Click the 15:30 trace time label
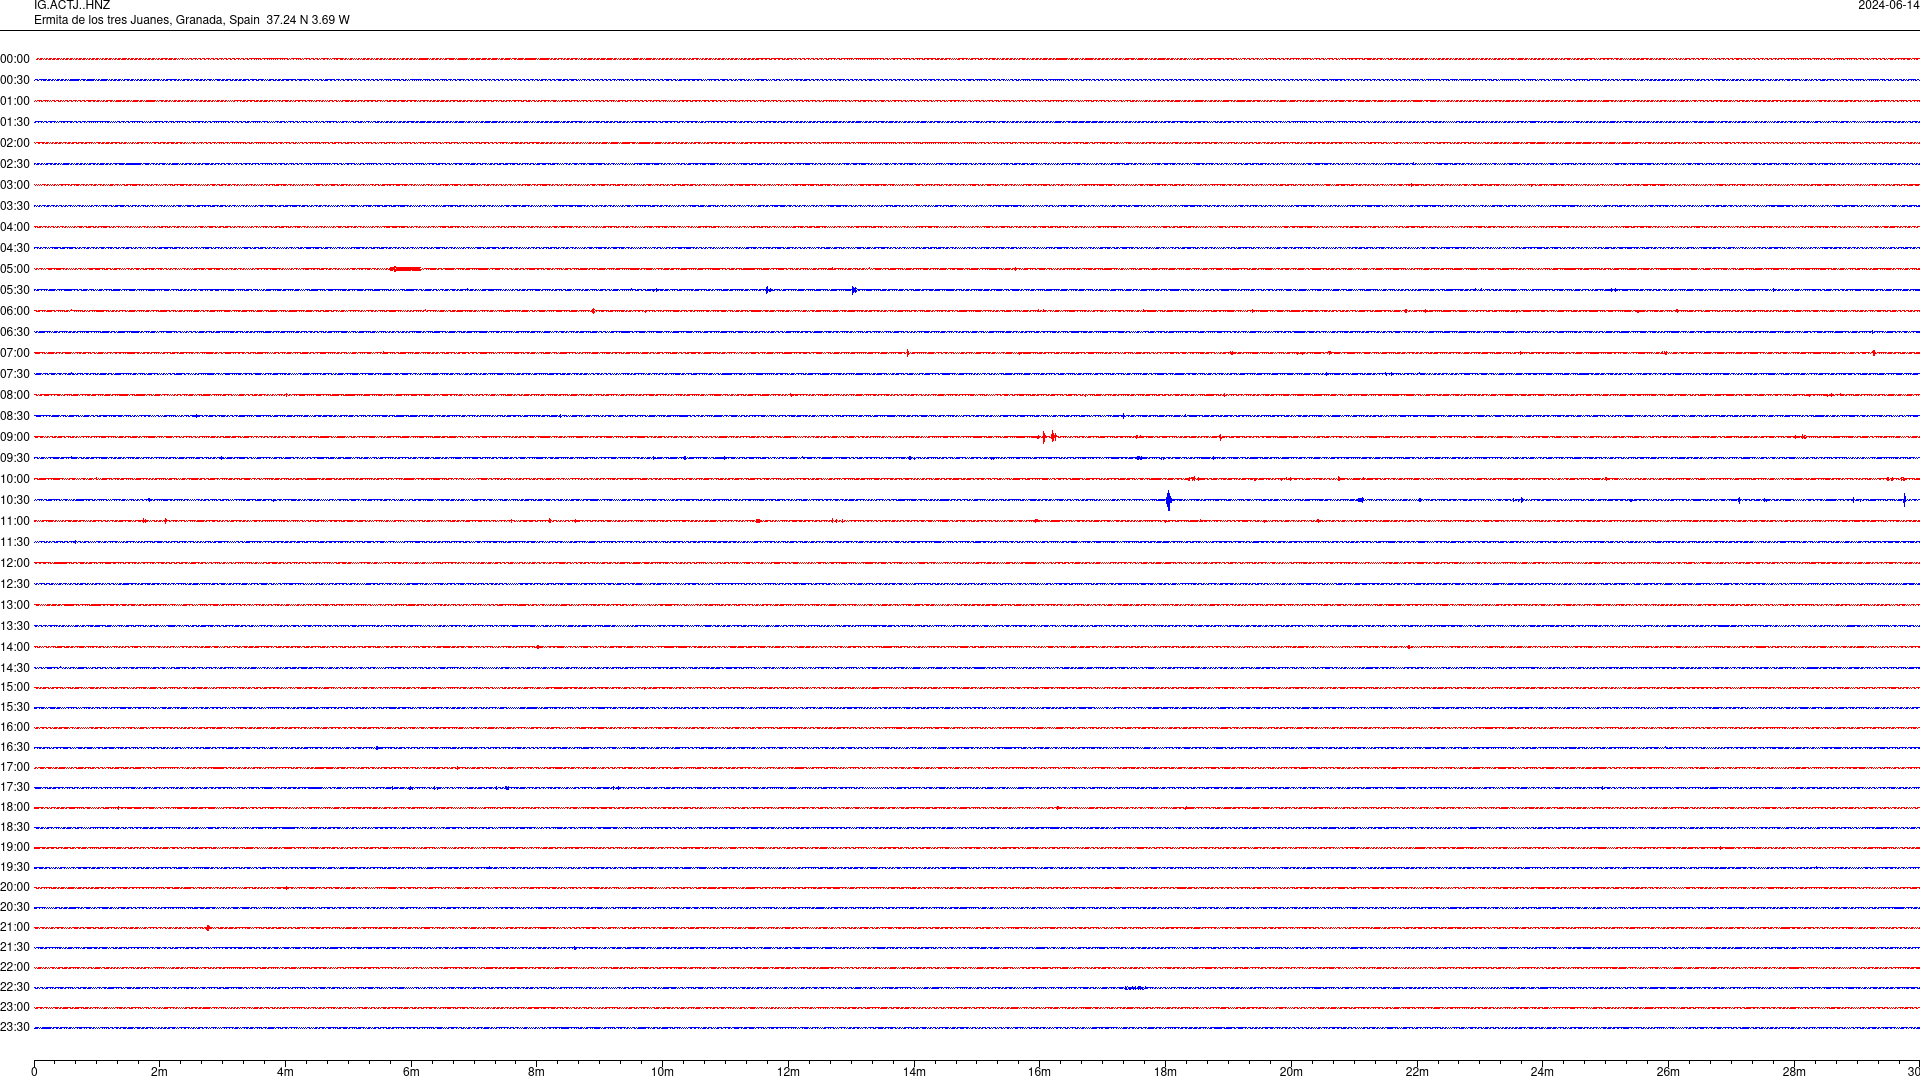This screenshot has height=1080, width=1920. (x=15, y=707)
